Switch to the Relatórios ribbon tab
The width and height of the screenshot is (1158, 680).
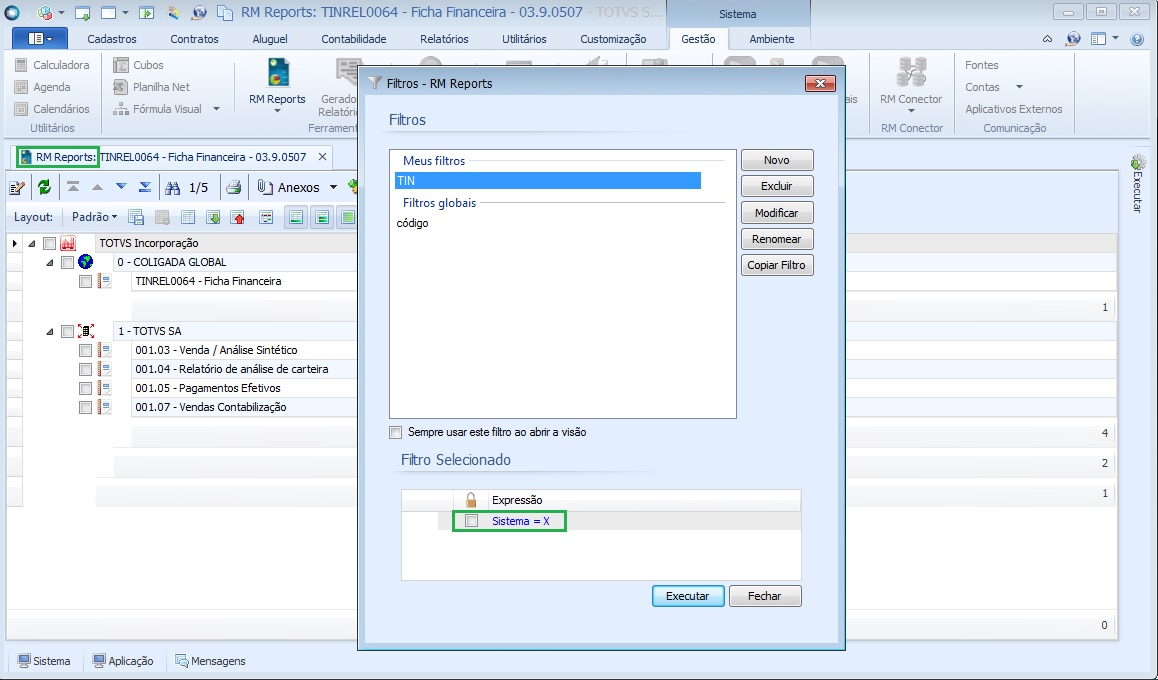[445, 39]
